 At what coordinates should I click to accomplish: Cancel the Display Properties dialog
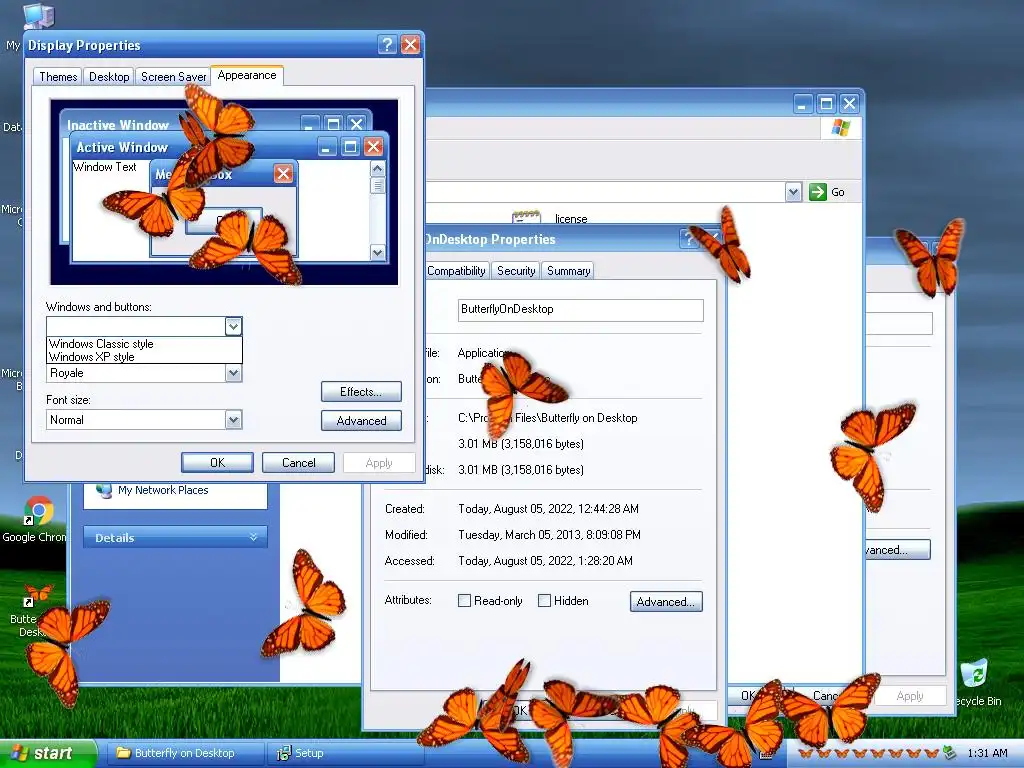(x=298, y=462)
